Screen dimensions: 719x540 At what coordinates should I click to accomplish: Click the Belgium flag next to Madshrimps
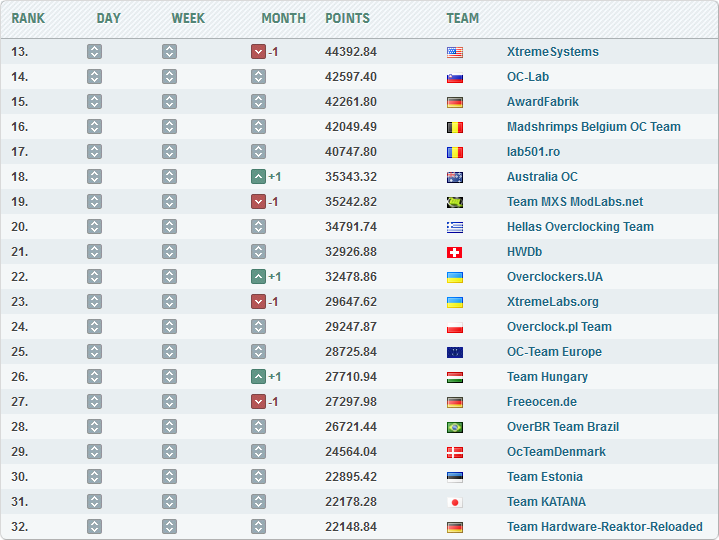click(x=455, y=127)
